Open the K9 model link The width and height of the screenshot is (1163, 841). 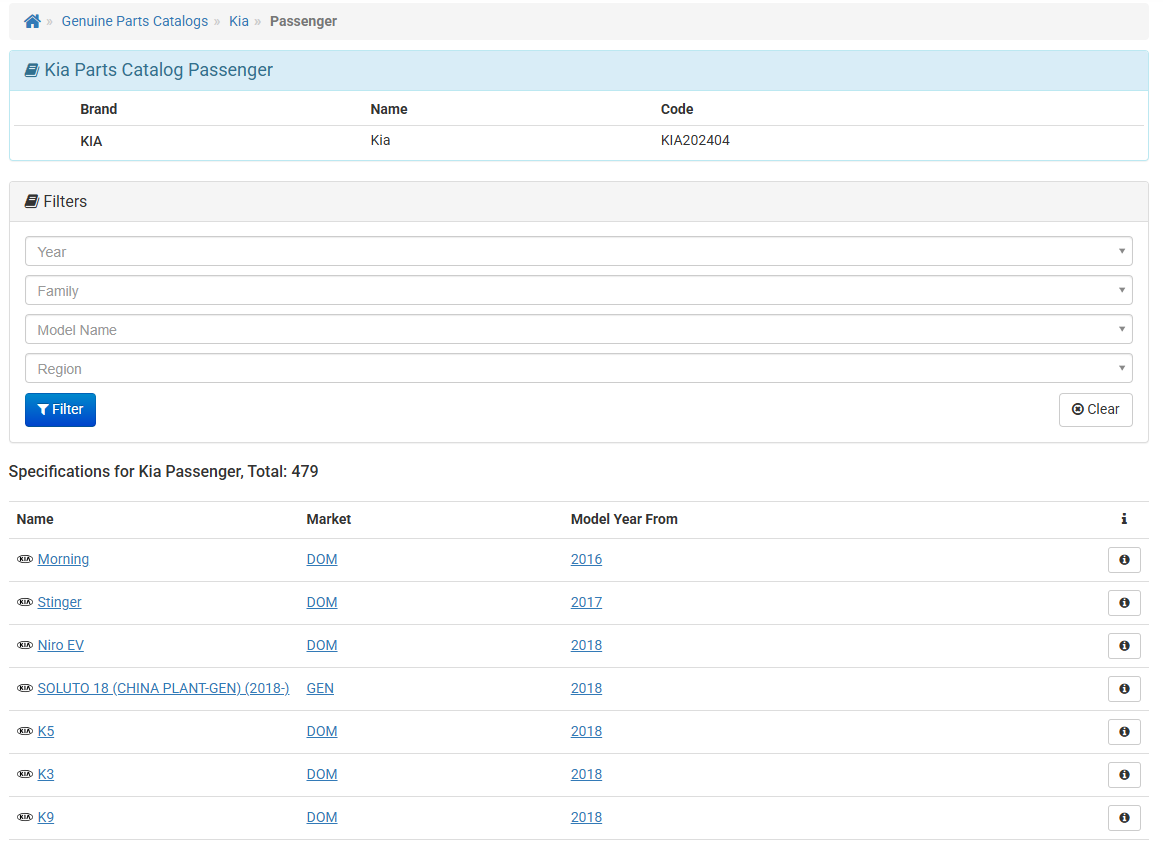point(46,817)
